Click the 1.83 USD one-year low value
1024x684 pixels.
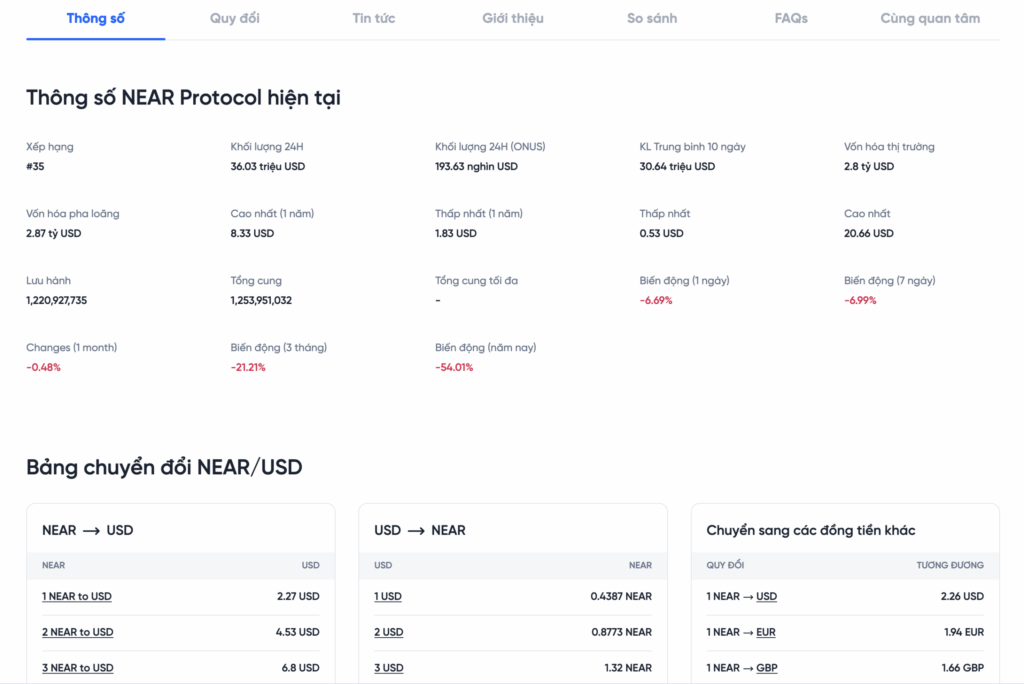click(456, 233)
